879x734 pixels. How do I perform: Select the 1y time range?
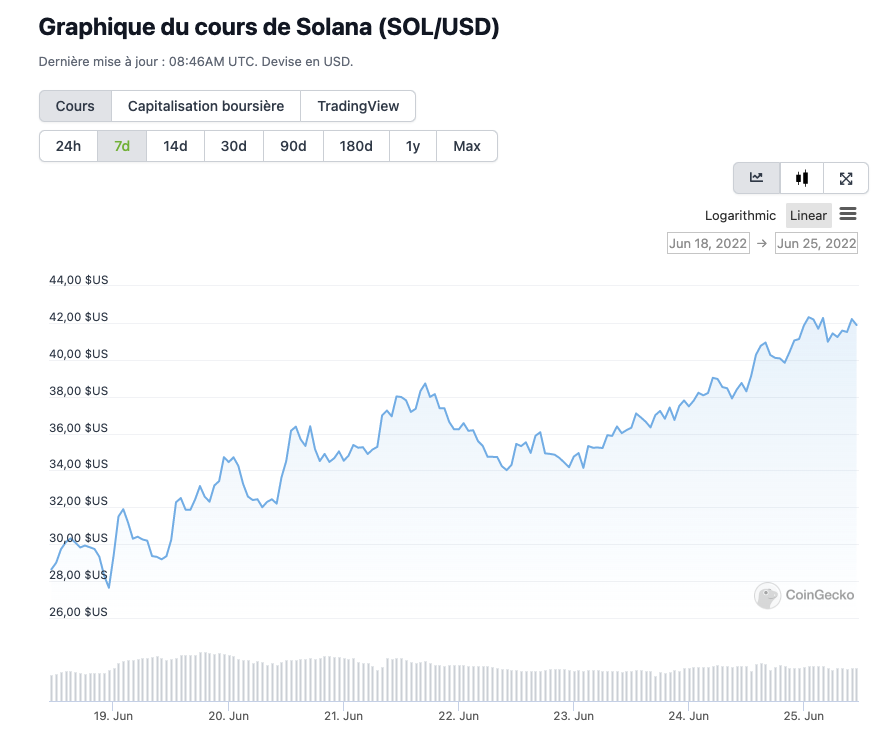pyautogui.click(x=413, y=146)
